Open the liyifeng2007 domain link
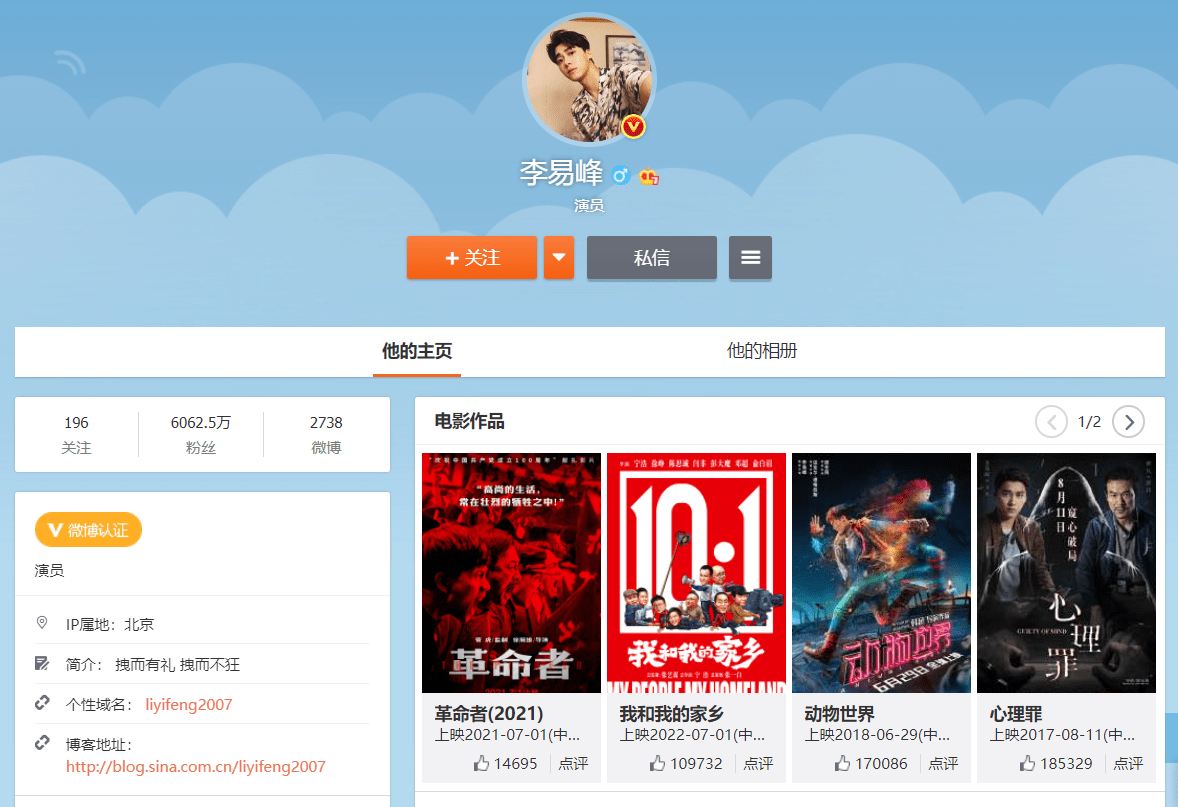The width and height of the screenshot is (1178, 807). (x=189, y=705)
